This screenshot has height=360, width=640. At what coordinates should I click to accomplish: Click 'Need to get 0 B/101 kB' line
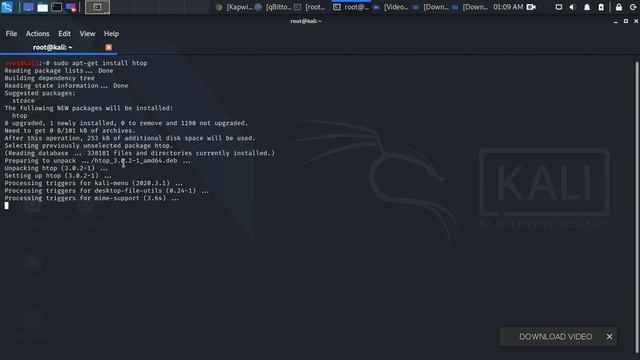pyautogui.click(x=70, y=131)
